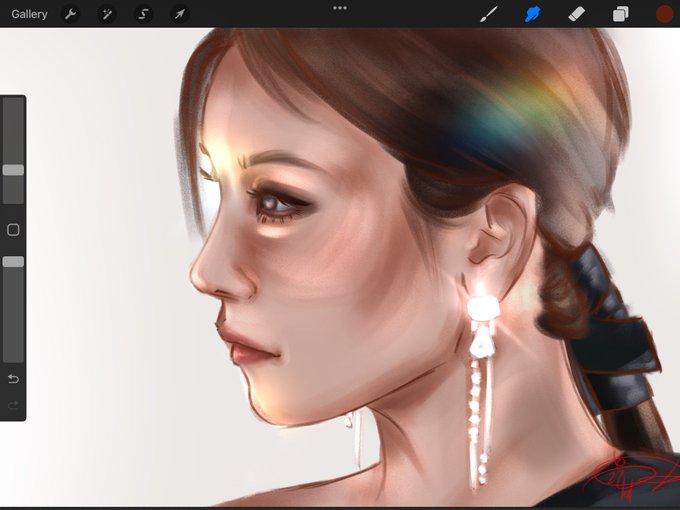
Task: Open the Layers panel
Action: click(x=621, y=14)
